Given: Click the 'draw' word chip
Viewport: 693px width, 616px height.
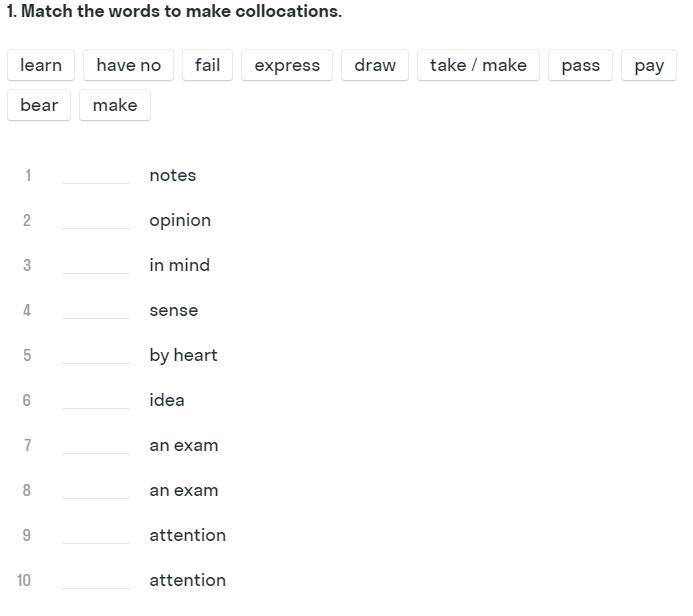Looking at the screenshot, I should coord(375,65).
